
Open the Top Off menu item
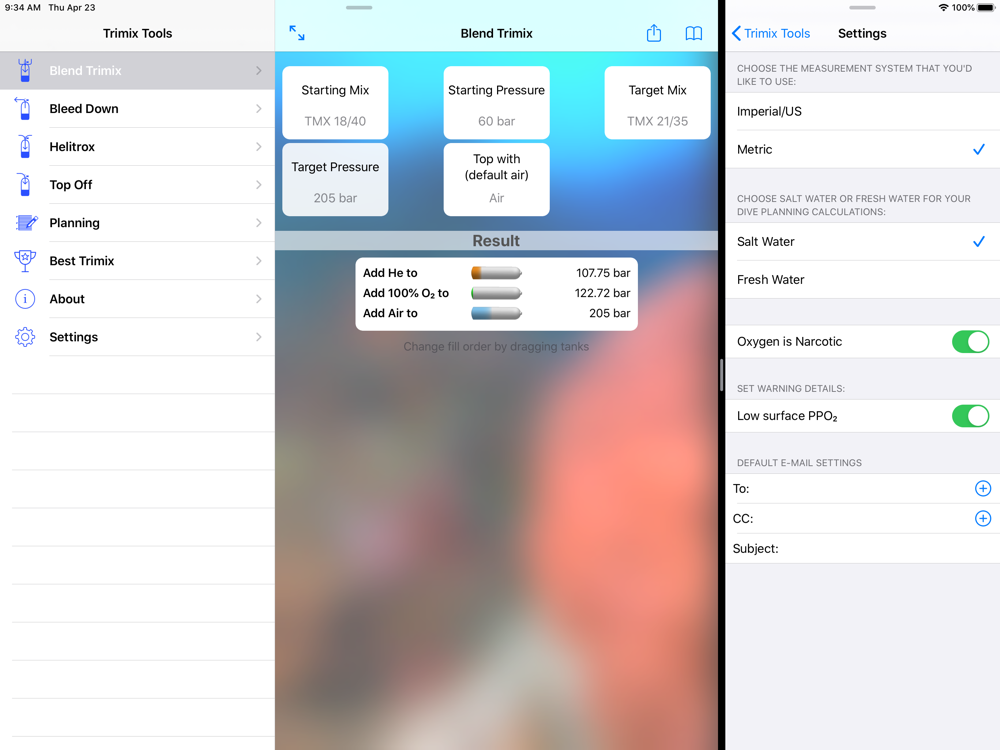click(x=137, y=185)
